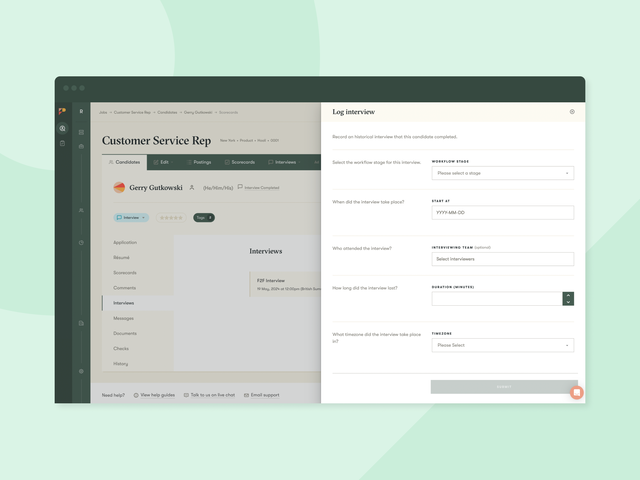Open the Workflow Stage dropdown
Screen dimensions: 640x480
[502, 173]
